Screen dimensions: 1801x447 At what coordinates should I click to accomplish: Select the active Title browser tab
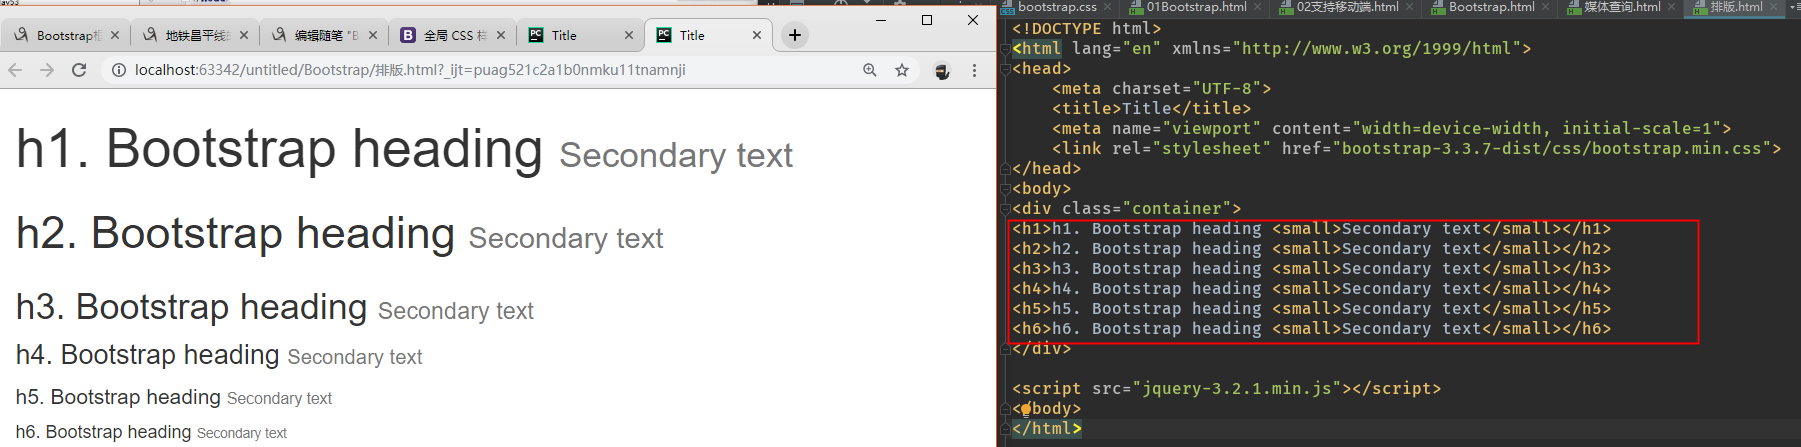pos(707,35)
